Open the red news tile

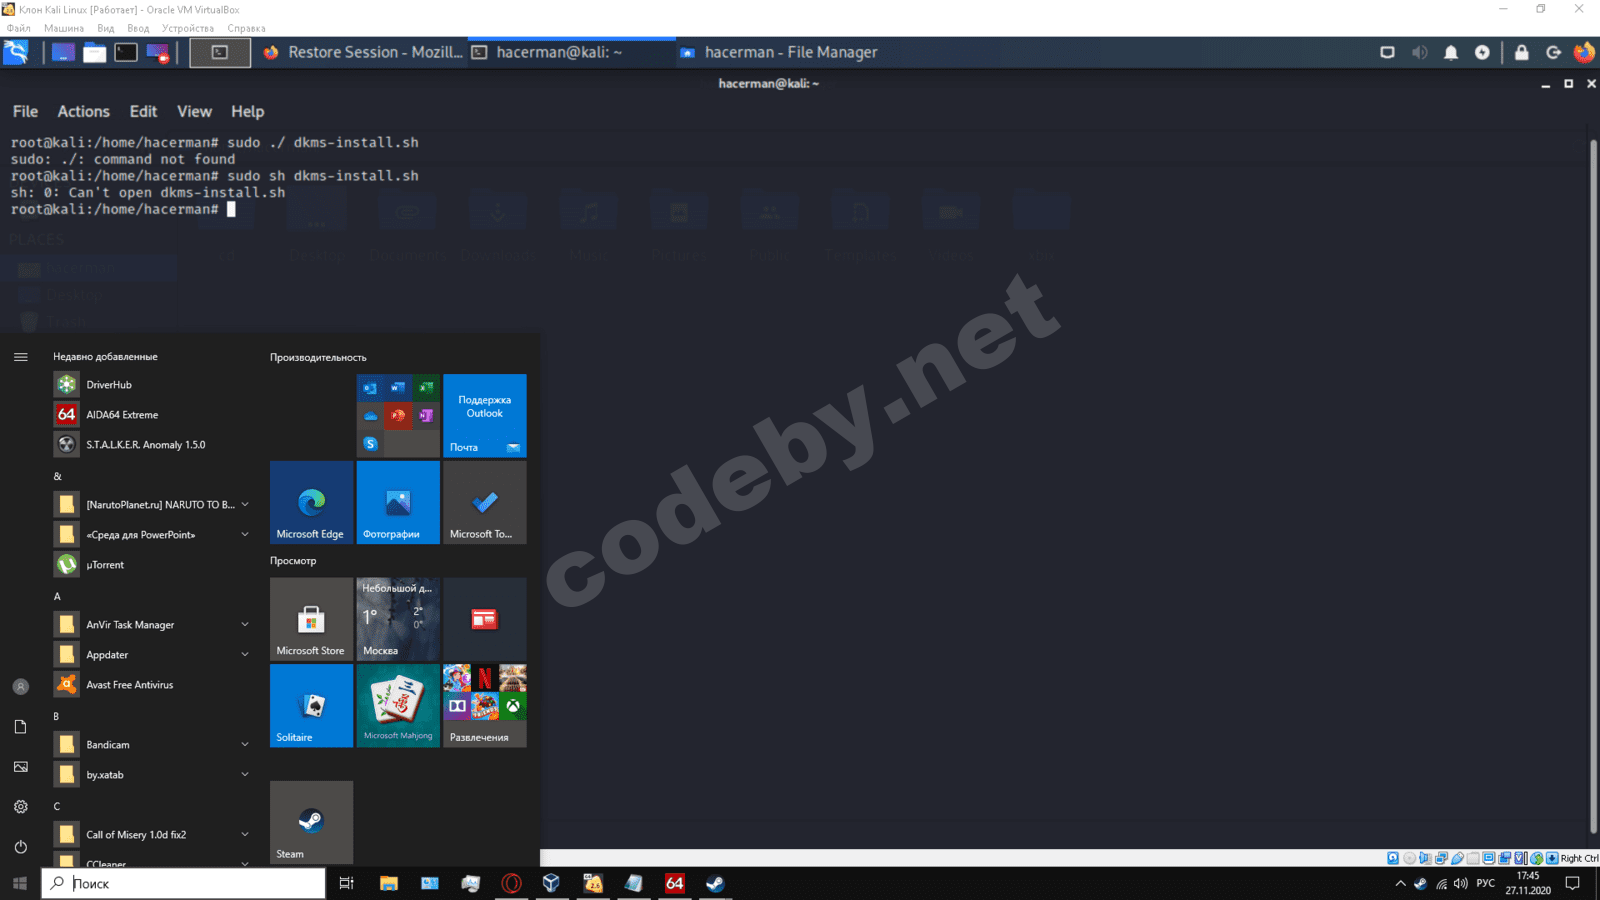485,619
